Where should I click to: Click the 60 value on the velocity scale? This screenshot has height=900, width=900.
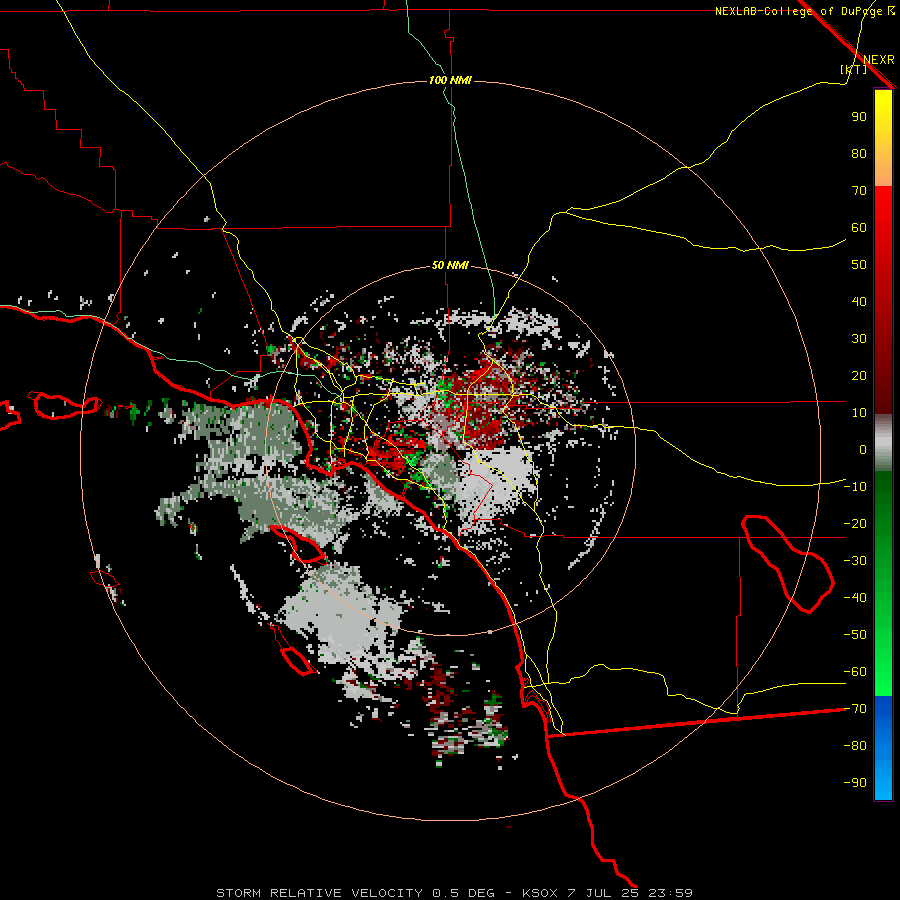pos(859,227)
